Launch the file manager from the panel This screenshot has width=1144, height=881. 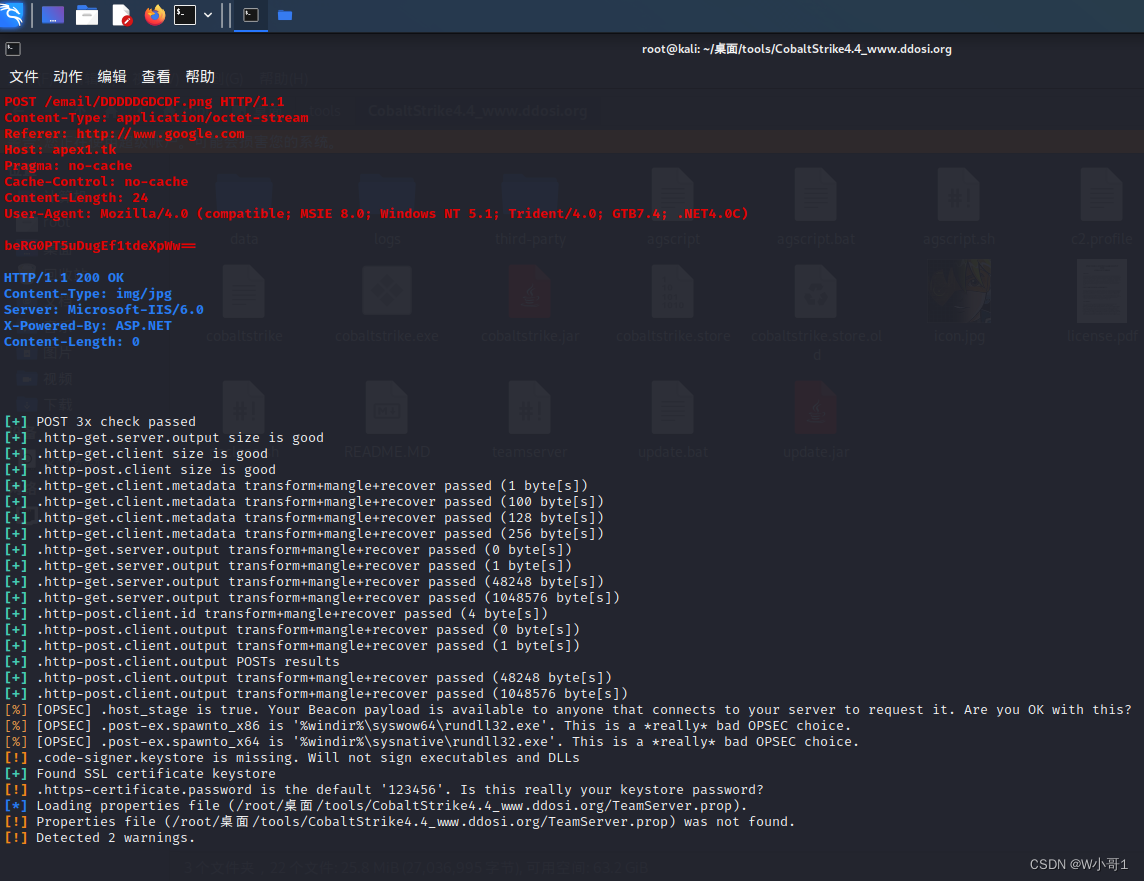(x=87, y=15)
